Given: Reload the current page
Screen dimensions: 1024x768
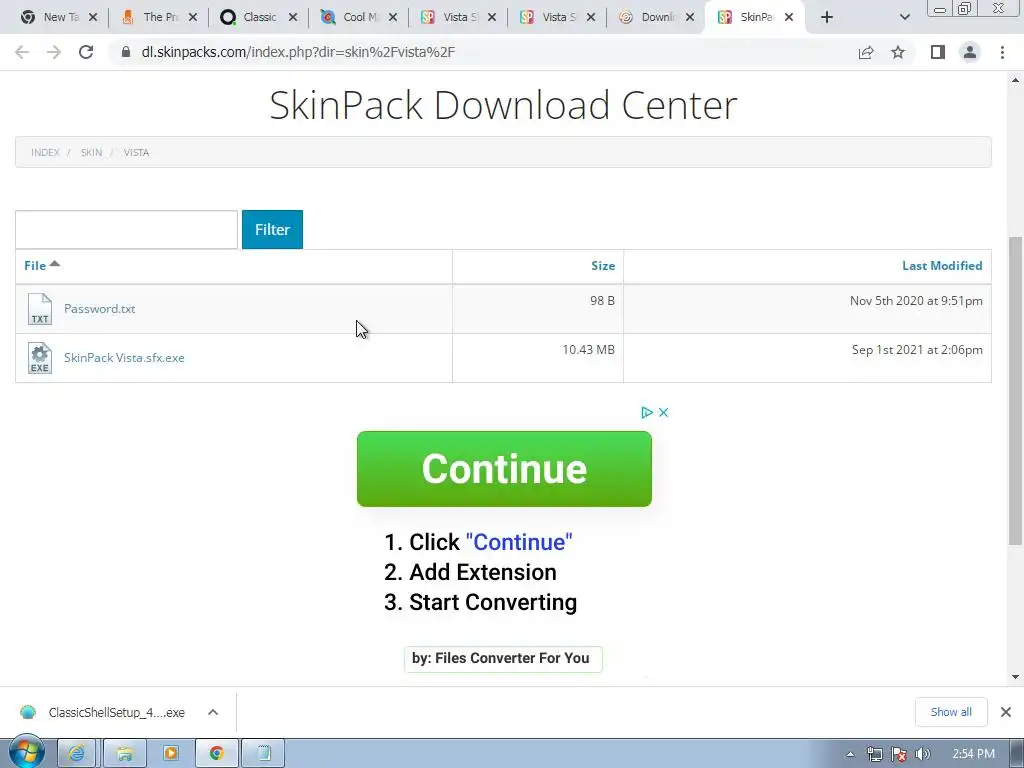Looking at the screenshot, I should coord(86,52).
